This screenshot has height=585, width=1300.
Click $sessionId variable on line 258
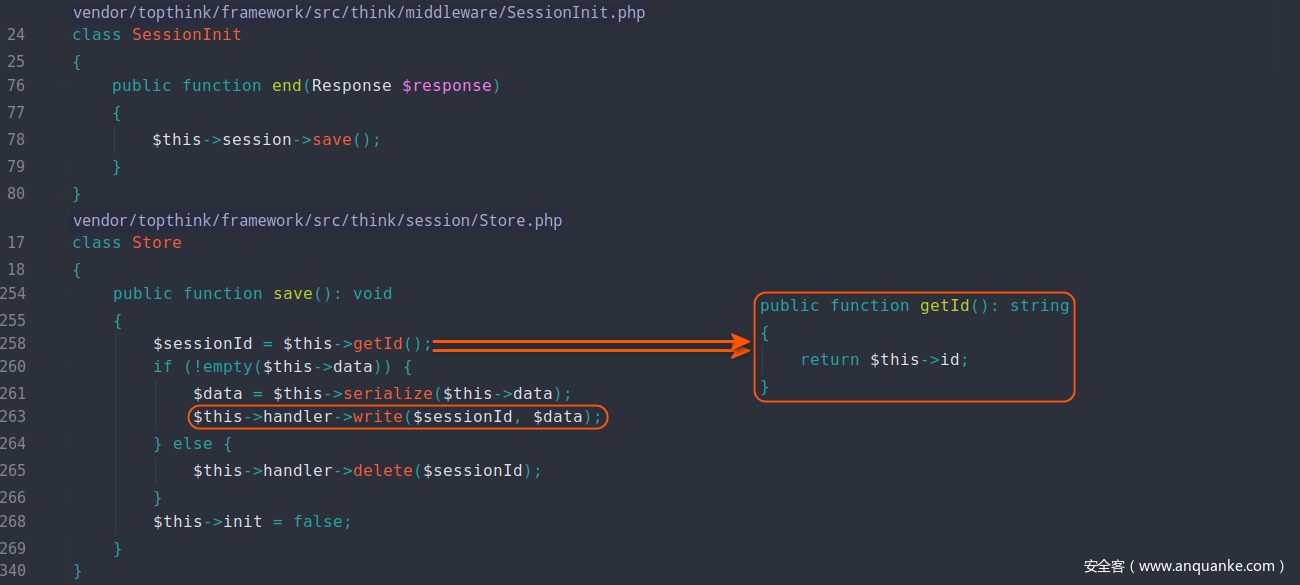click(x=203, y=343)
